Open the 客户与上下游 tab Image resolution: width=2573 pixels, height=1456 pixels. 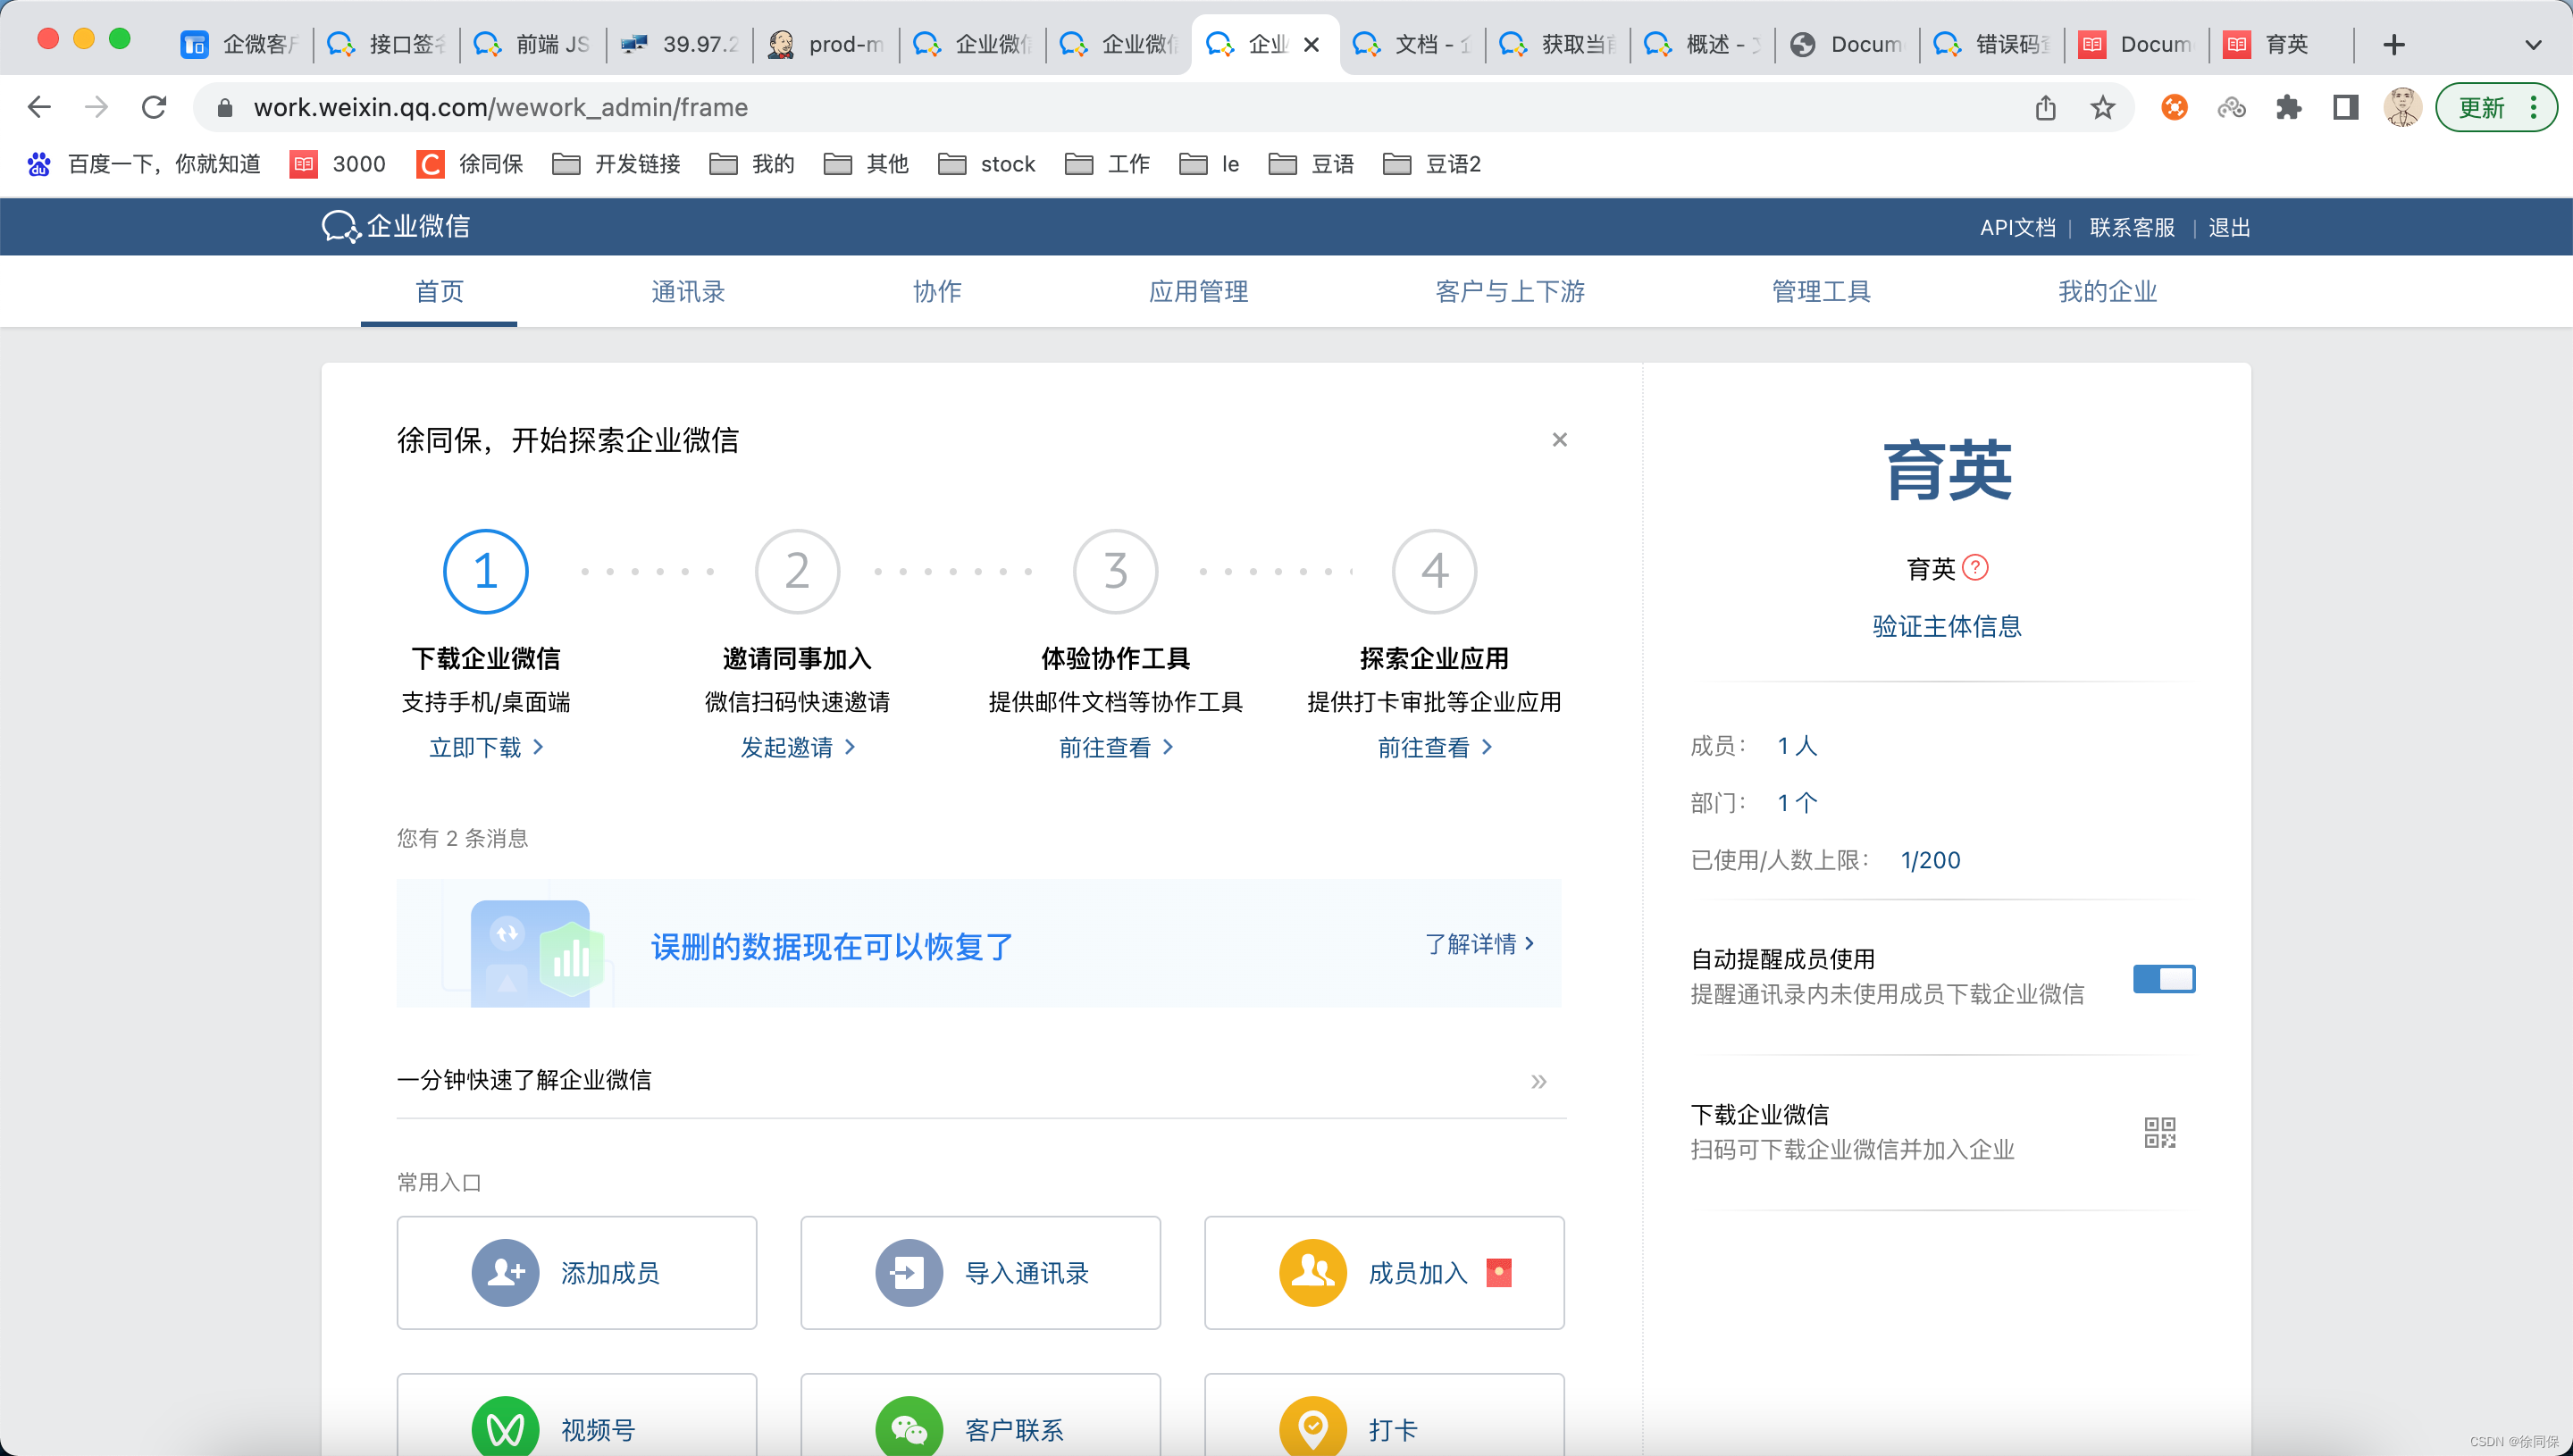1510,291
